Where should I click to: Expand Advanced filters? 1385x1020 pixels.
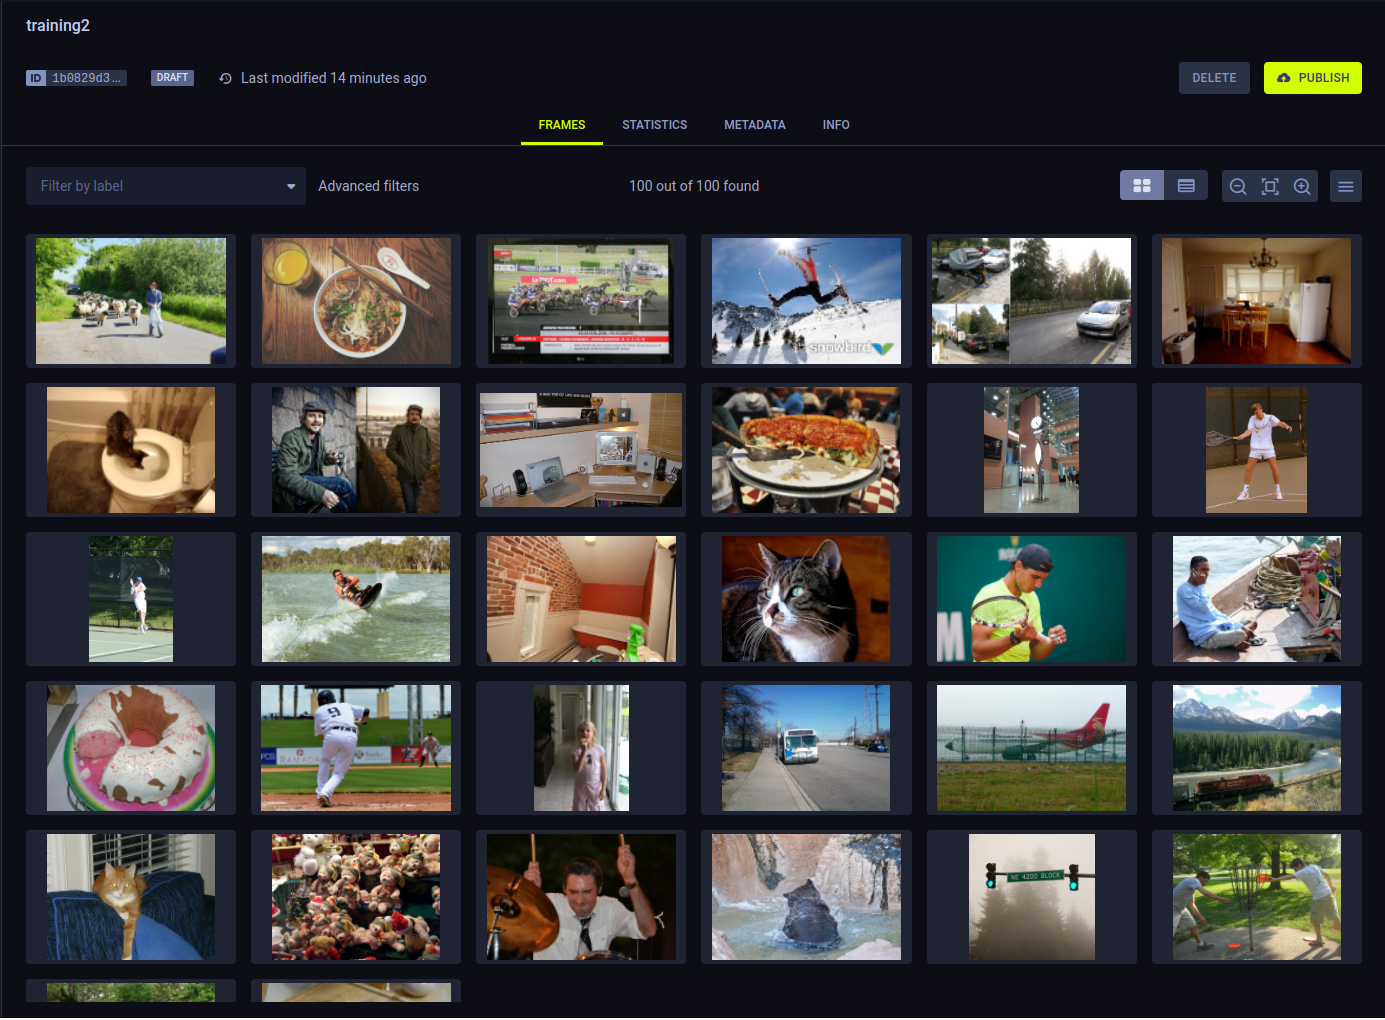click(368, 186)
